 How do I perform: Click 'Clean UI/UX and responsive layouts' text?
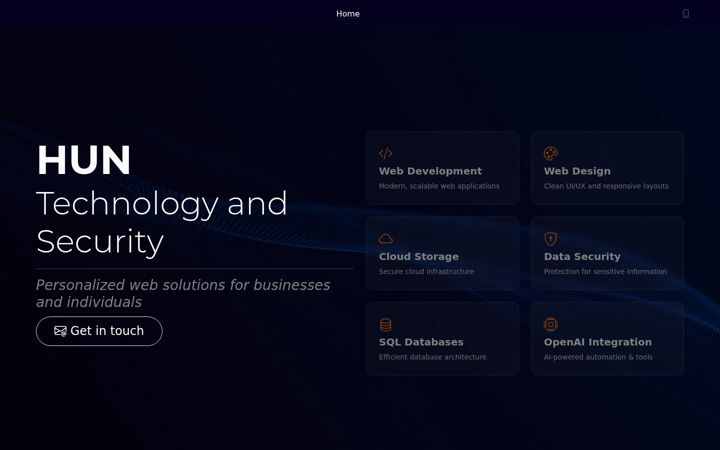coord(606,186)
